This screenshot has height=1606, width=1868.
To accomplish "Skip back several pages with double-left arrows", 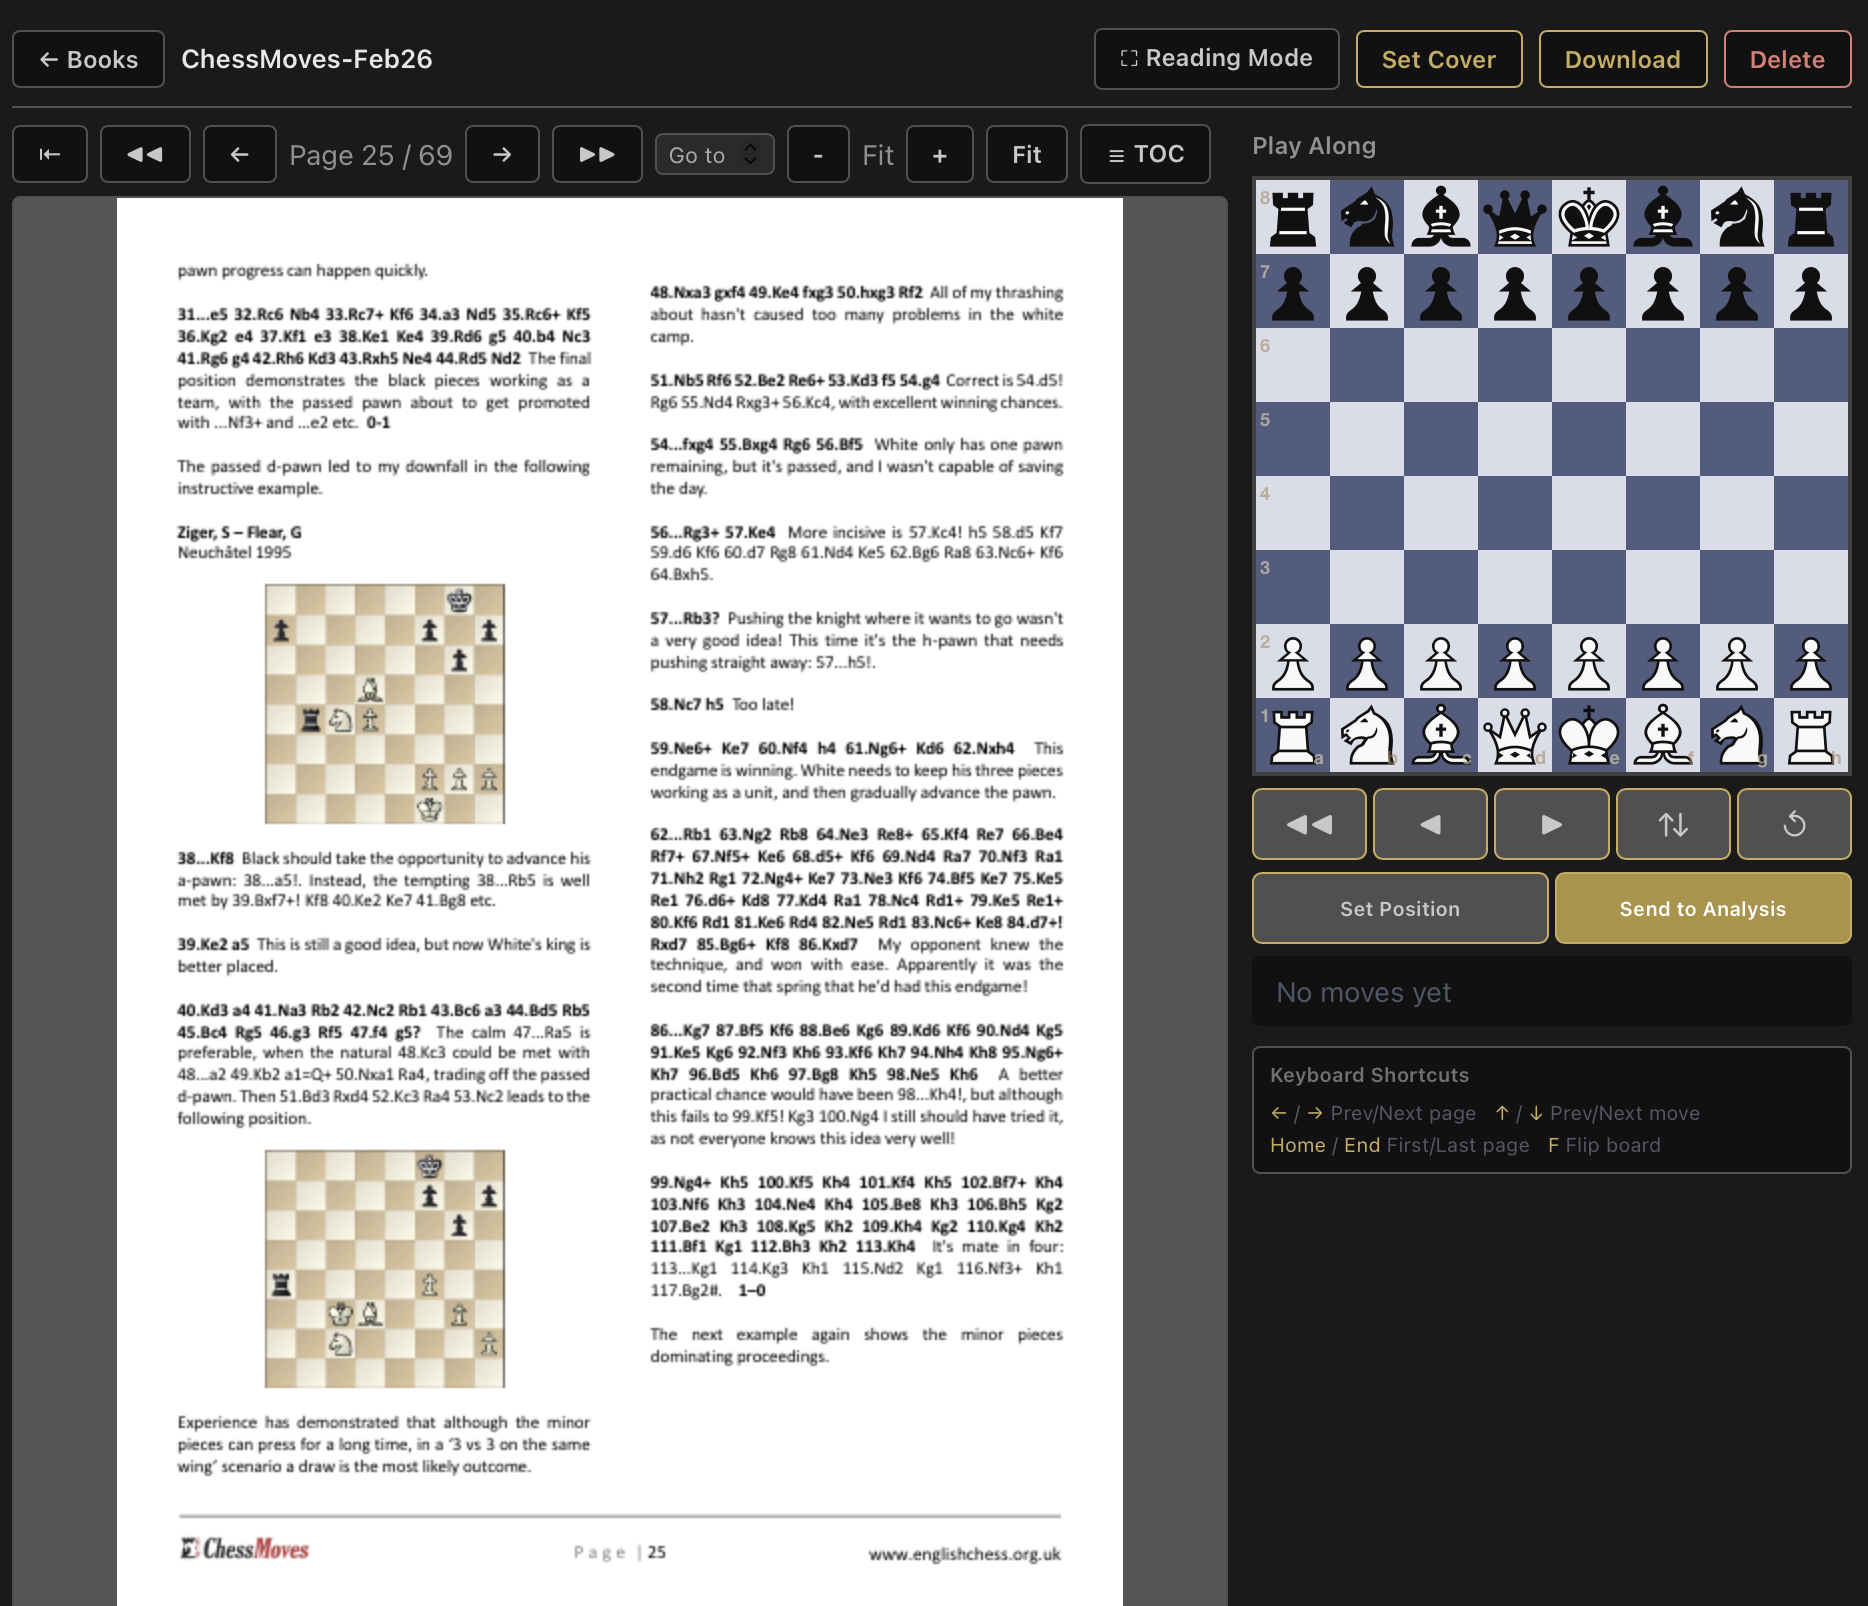I will pos(145,154).
